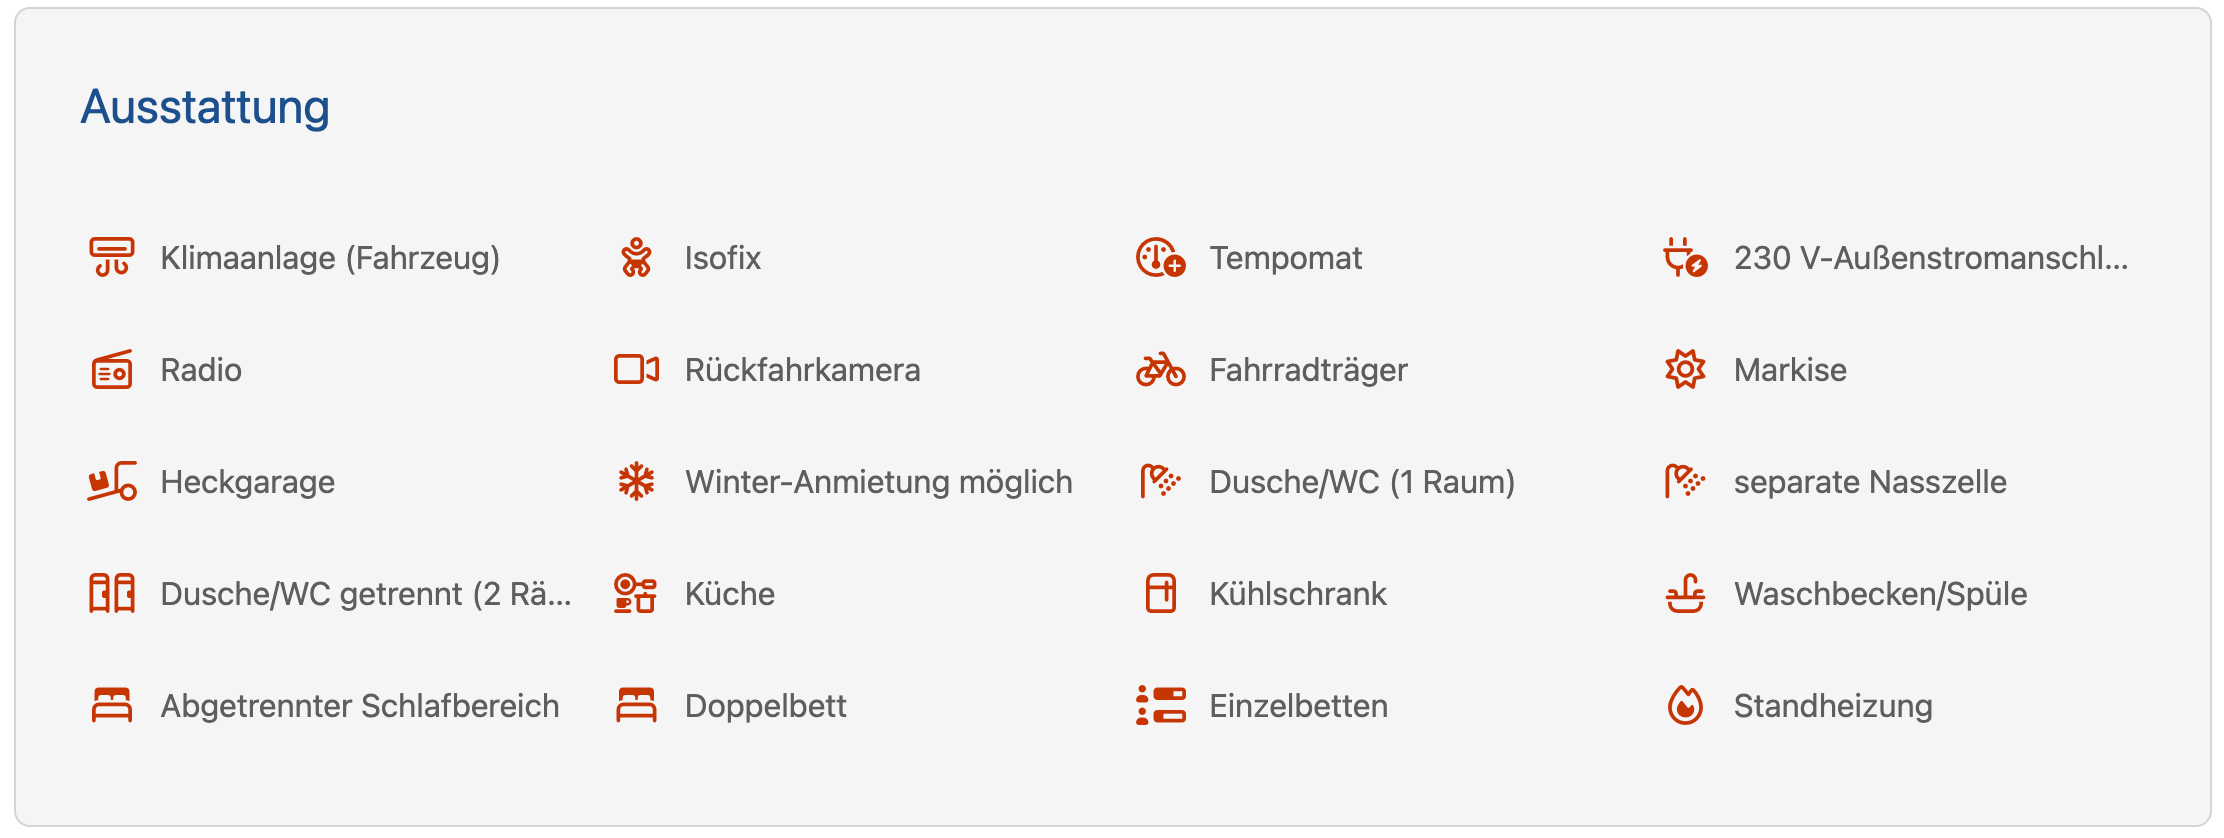The image size is (2224, 838).
Task: Click the bicycle icon for Fahrradträger
Action: 1160,370
